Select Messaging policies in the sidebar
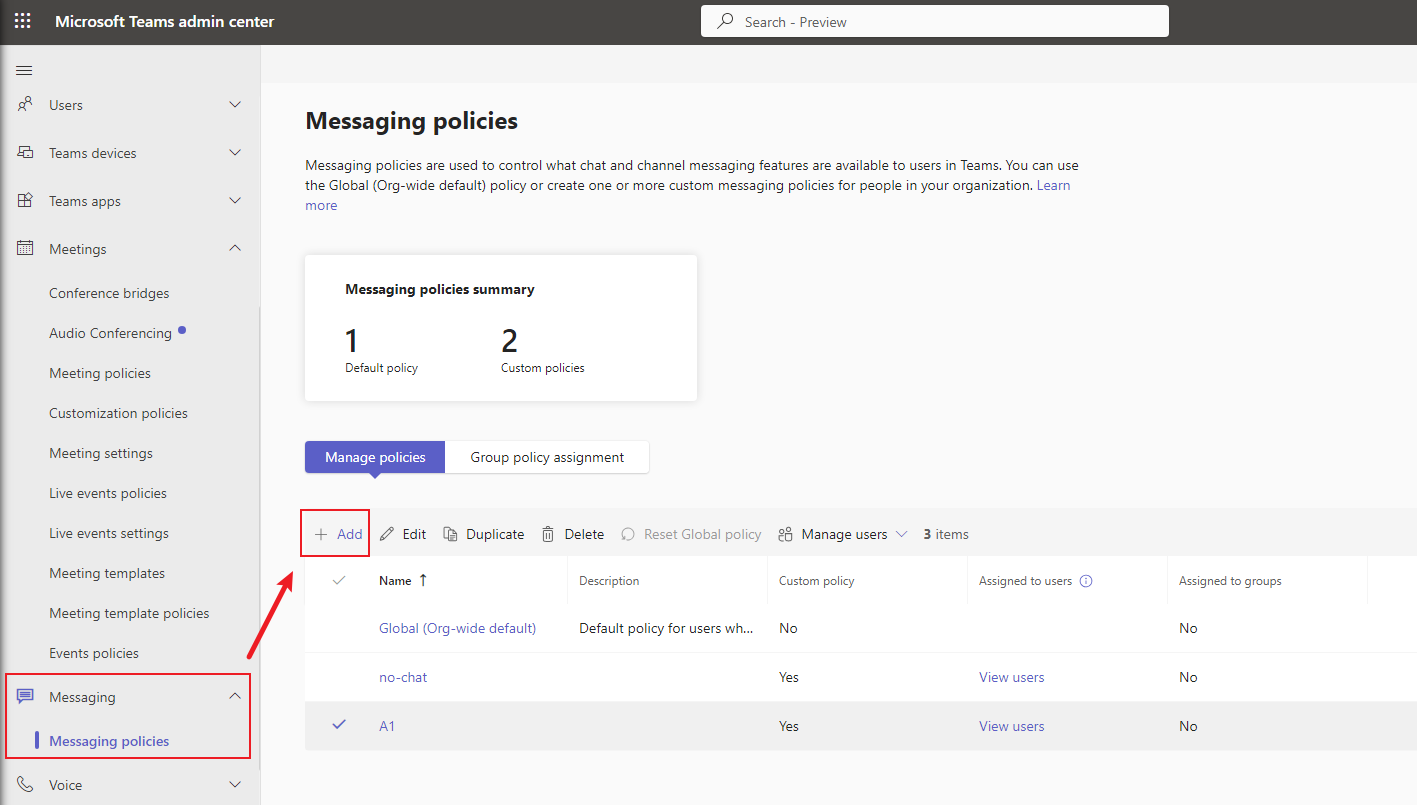Viewport: 1417px width, 805px height. pos(109,741)
